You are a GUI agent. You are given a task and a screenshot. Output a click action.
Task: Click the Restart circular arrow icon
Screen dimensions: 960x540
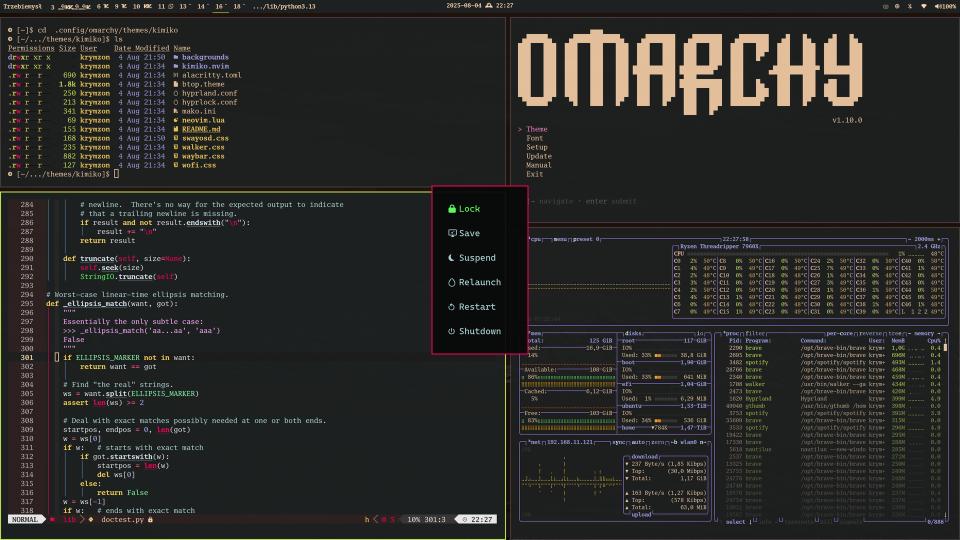(452, 307)
